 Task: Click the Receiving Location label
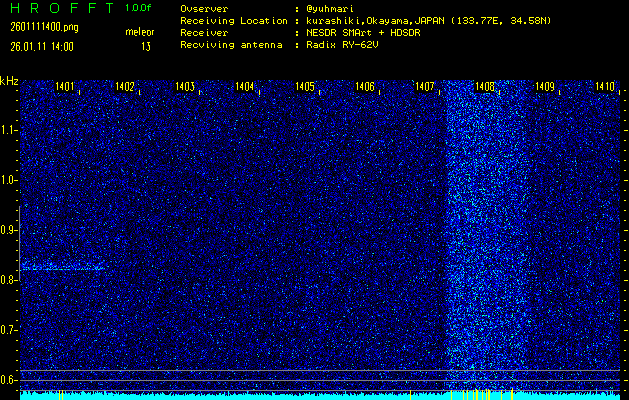pyautogui.click(x=234, y=21)
